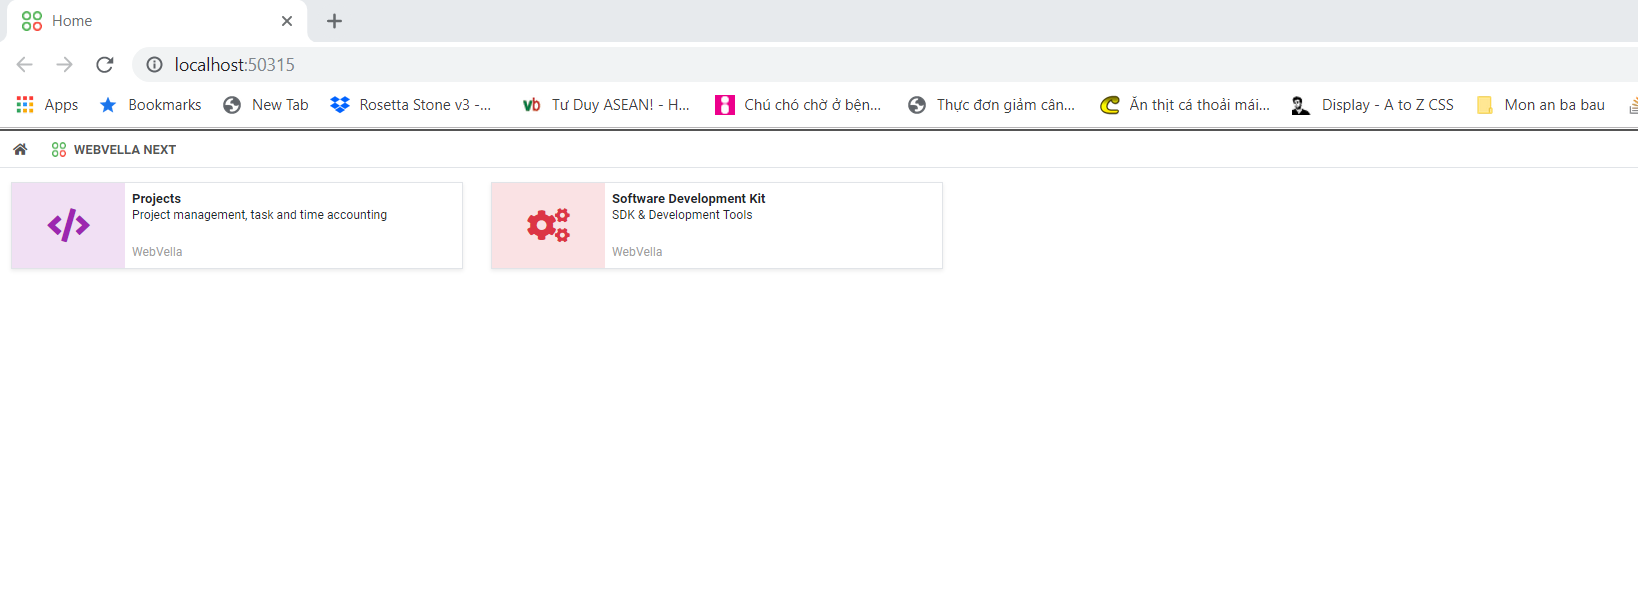This screenshot has height=589, width=1638.
Task: Click the Dropbox icon on the bookmarks bar
Action: [340, 105]
